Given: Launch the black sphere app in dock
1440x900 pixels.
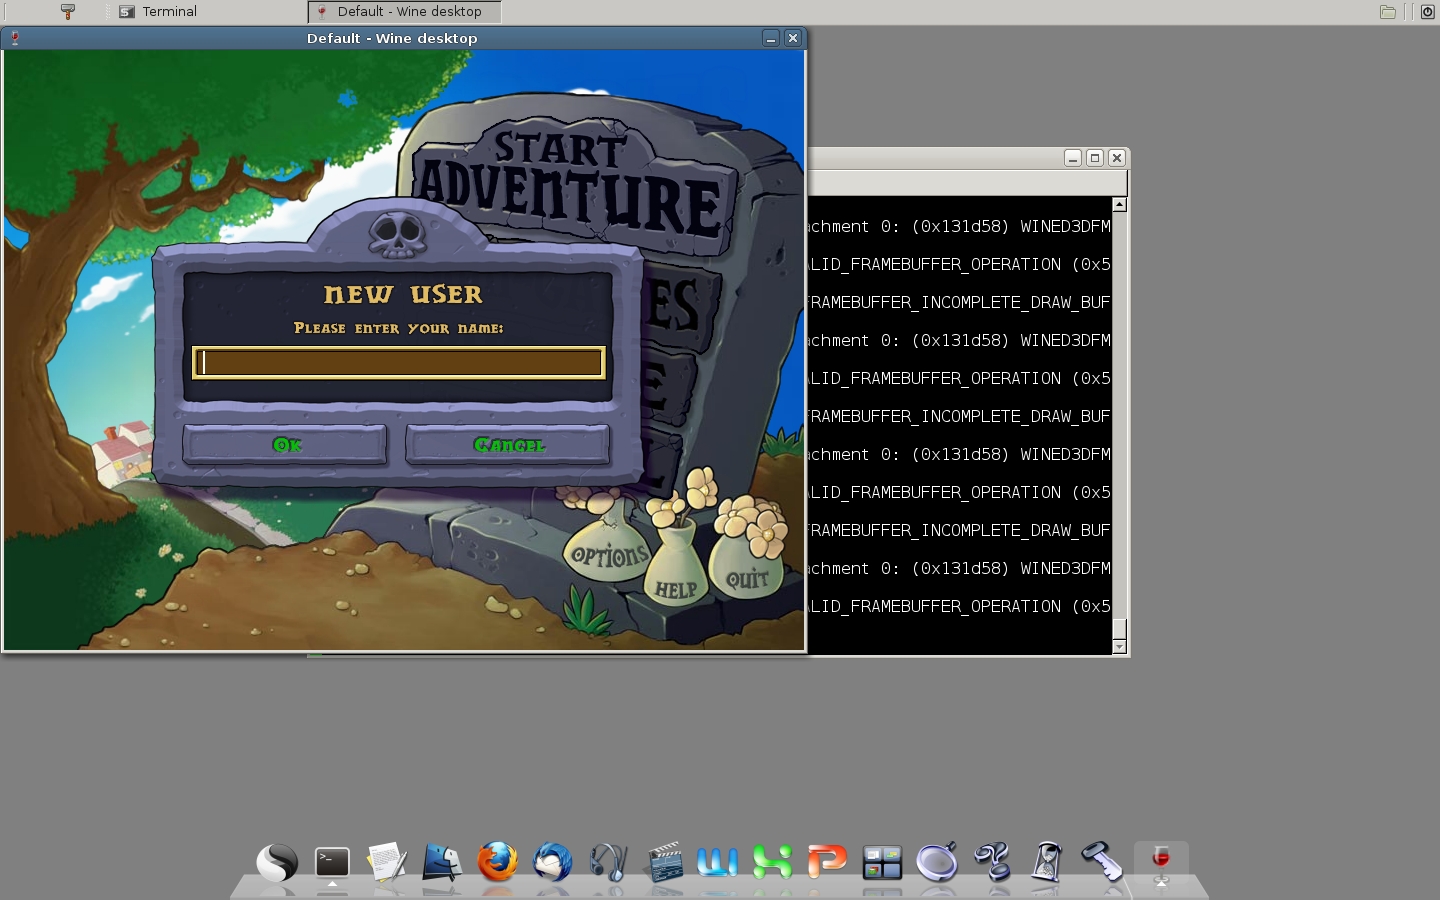Looking at the screenshot, I should pos(277,862).
